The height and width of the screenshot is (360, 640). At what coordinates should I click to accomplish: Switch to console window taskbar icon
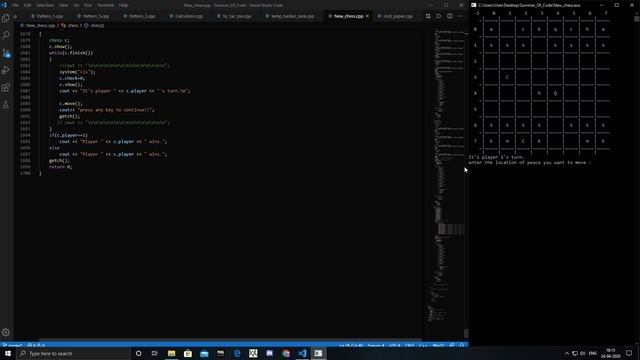click(x=318, y=353)
